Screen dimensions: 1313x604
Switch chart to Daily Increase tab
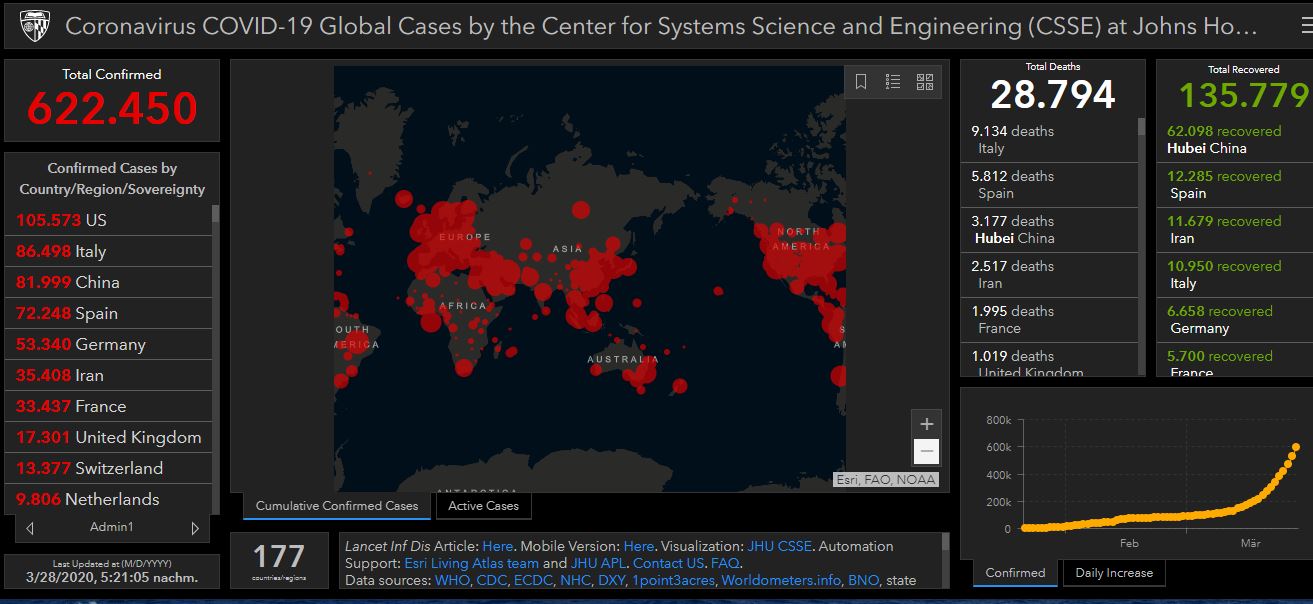tap(1113, 573)
